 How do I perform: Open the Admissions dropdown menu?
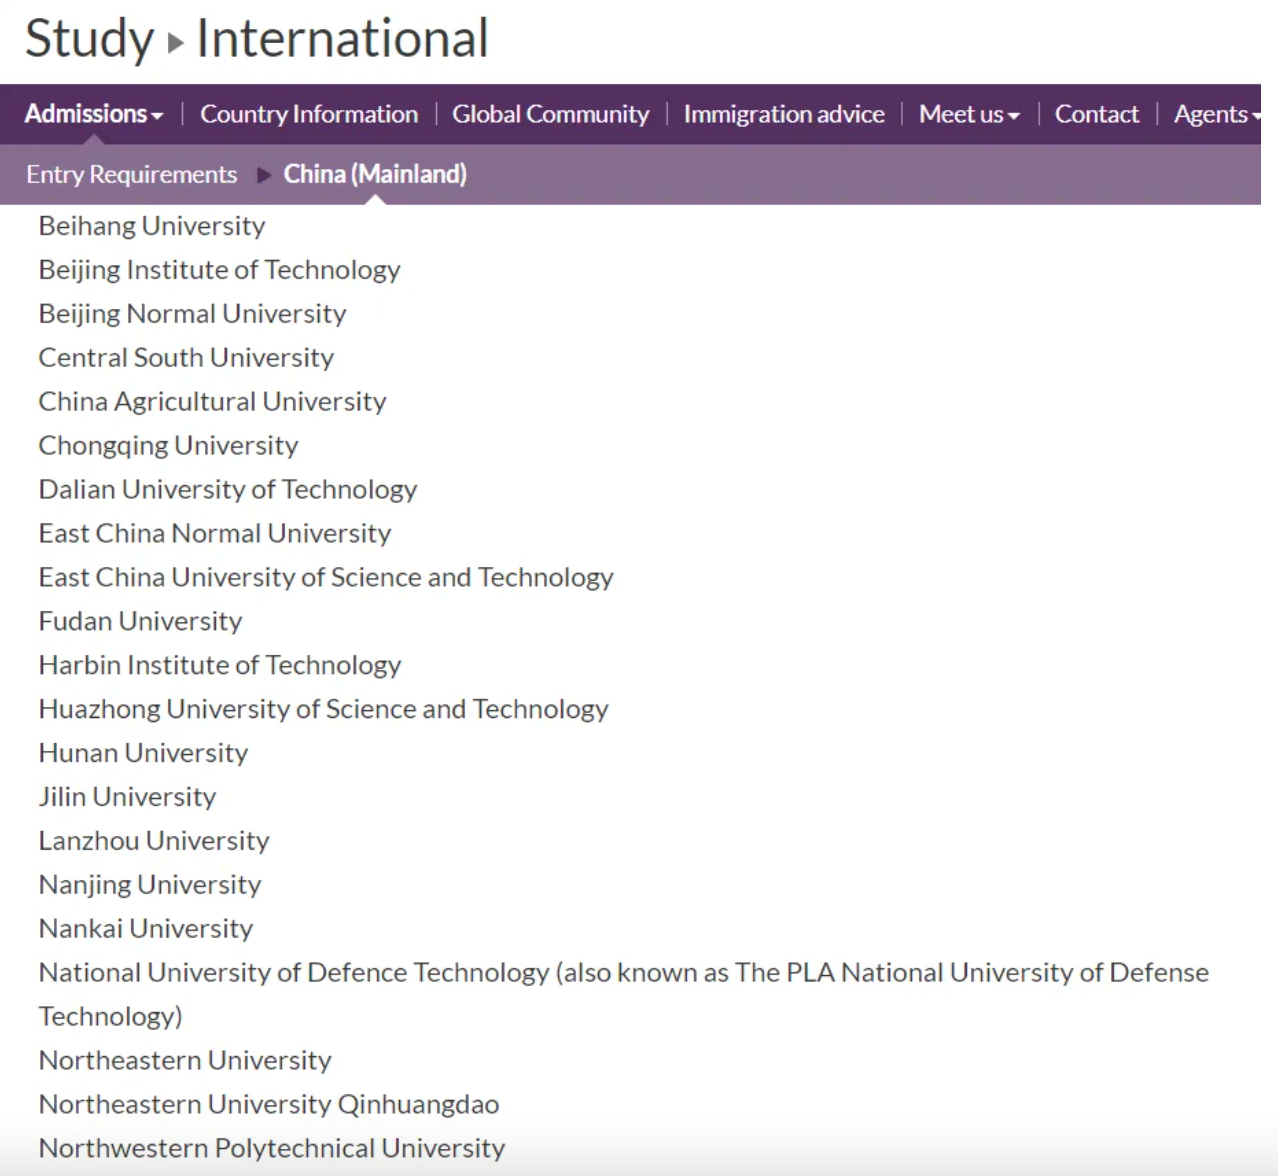click(x=93, y=114)
